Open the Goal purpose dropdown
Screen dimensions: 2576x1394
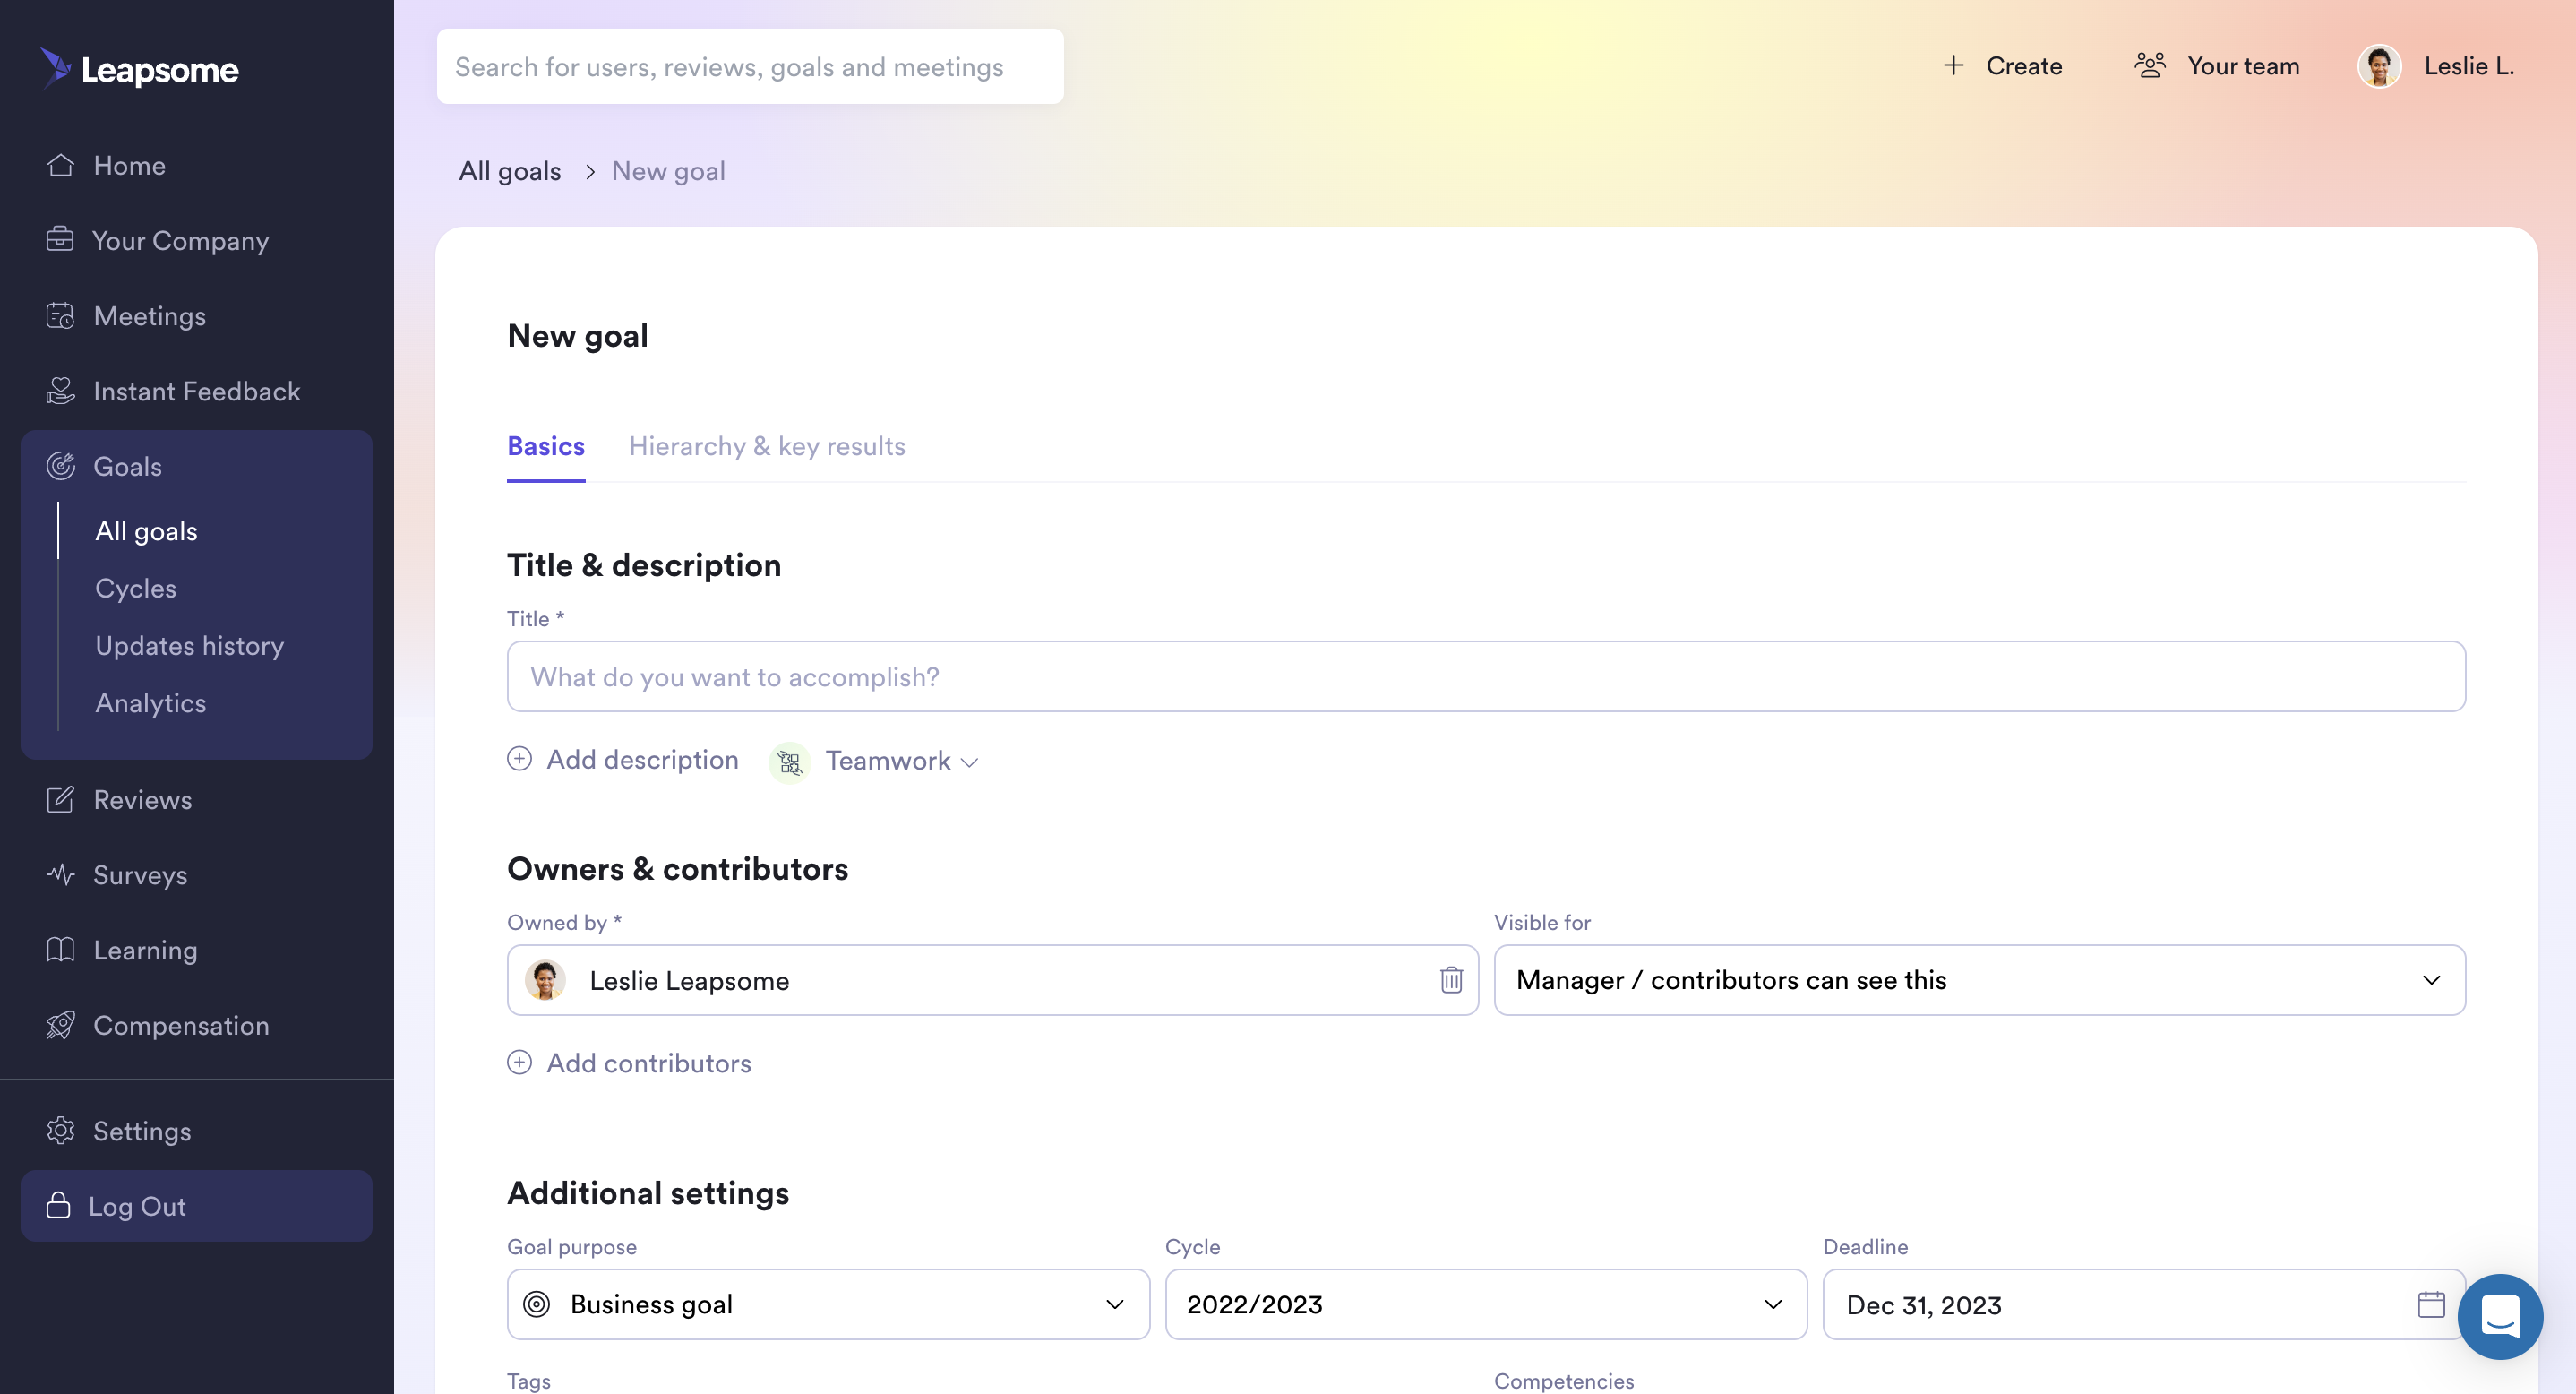point(828,1304)
